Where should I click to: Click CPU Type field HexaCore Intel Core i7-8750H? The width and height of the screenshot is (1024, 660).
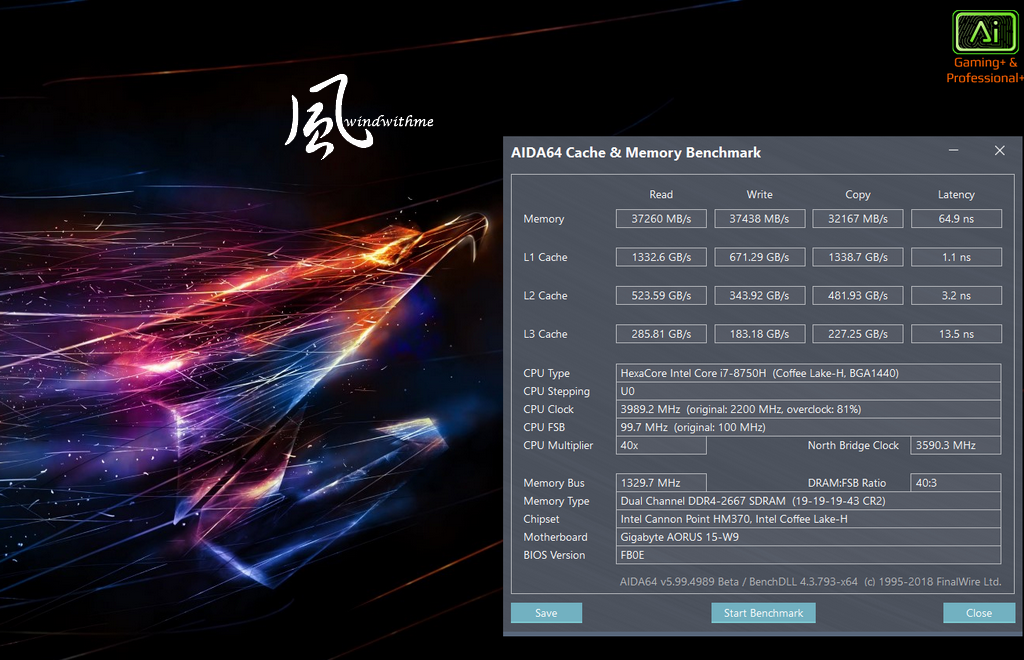(808, 373)
